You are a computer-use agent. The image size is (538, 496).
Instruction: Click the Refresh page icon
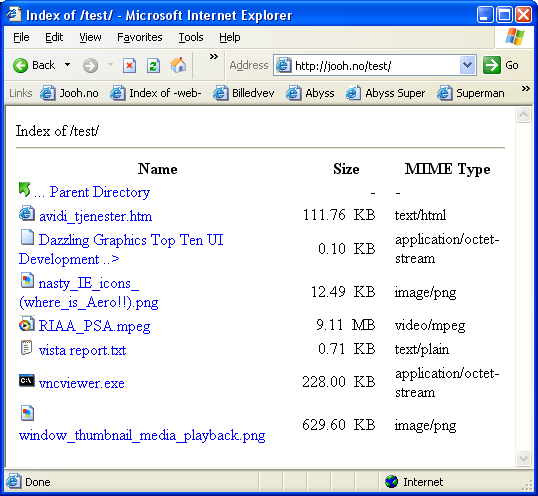(x=153, y=65)
